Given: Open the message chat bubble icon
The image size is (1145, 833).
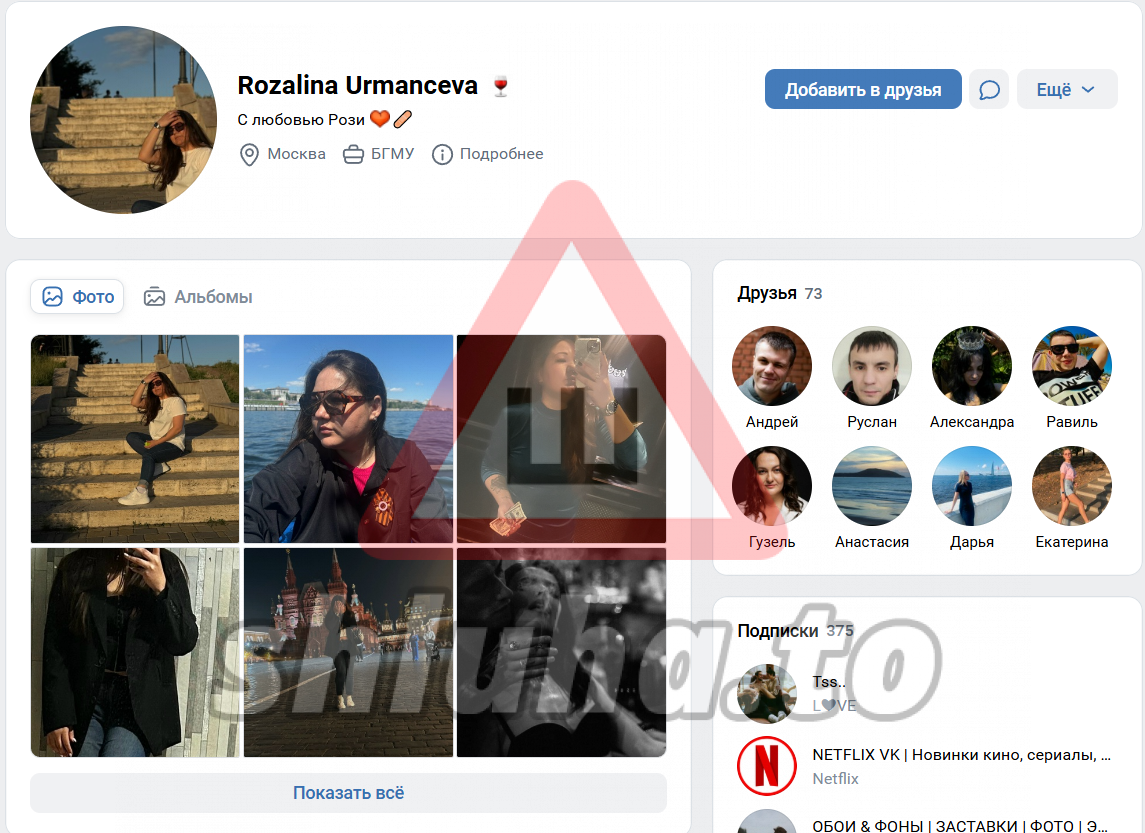Looking at the screenshot, I should (x=989, y=90).
